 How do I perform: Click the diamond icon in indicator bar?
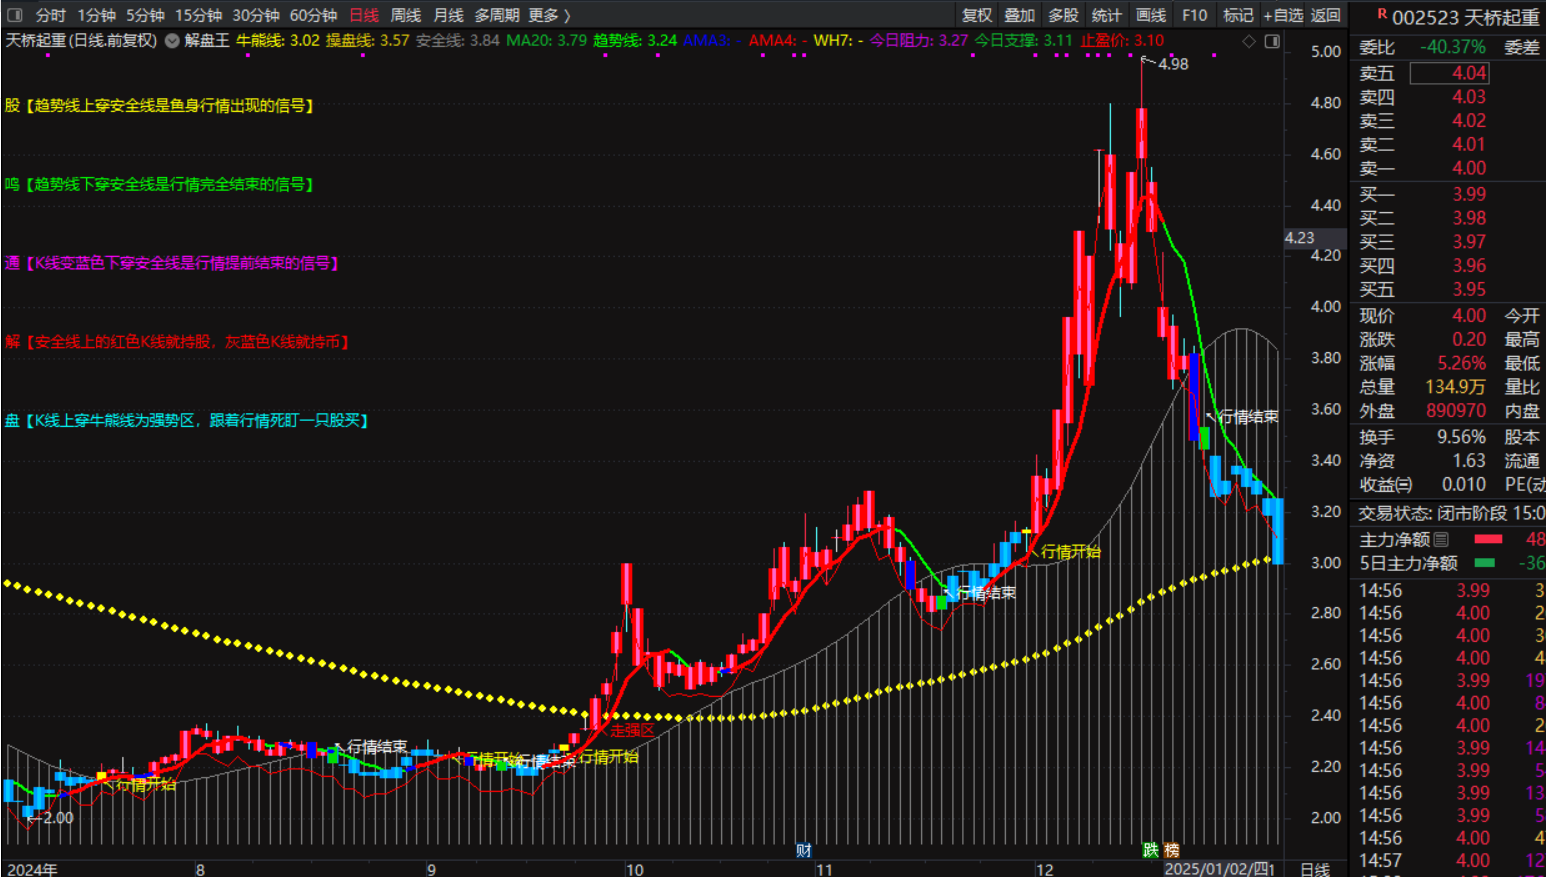point(1248,41)
